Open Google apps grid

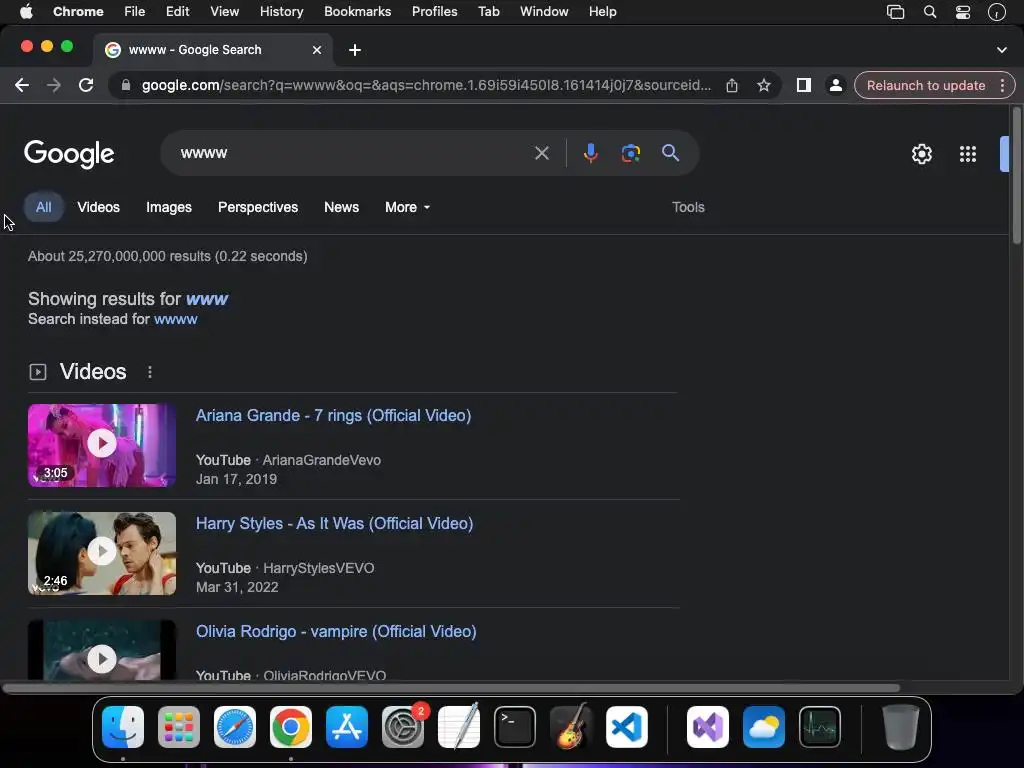point(968,154)
